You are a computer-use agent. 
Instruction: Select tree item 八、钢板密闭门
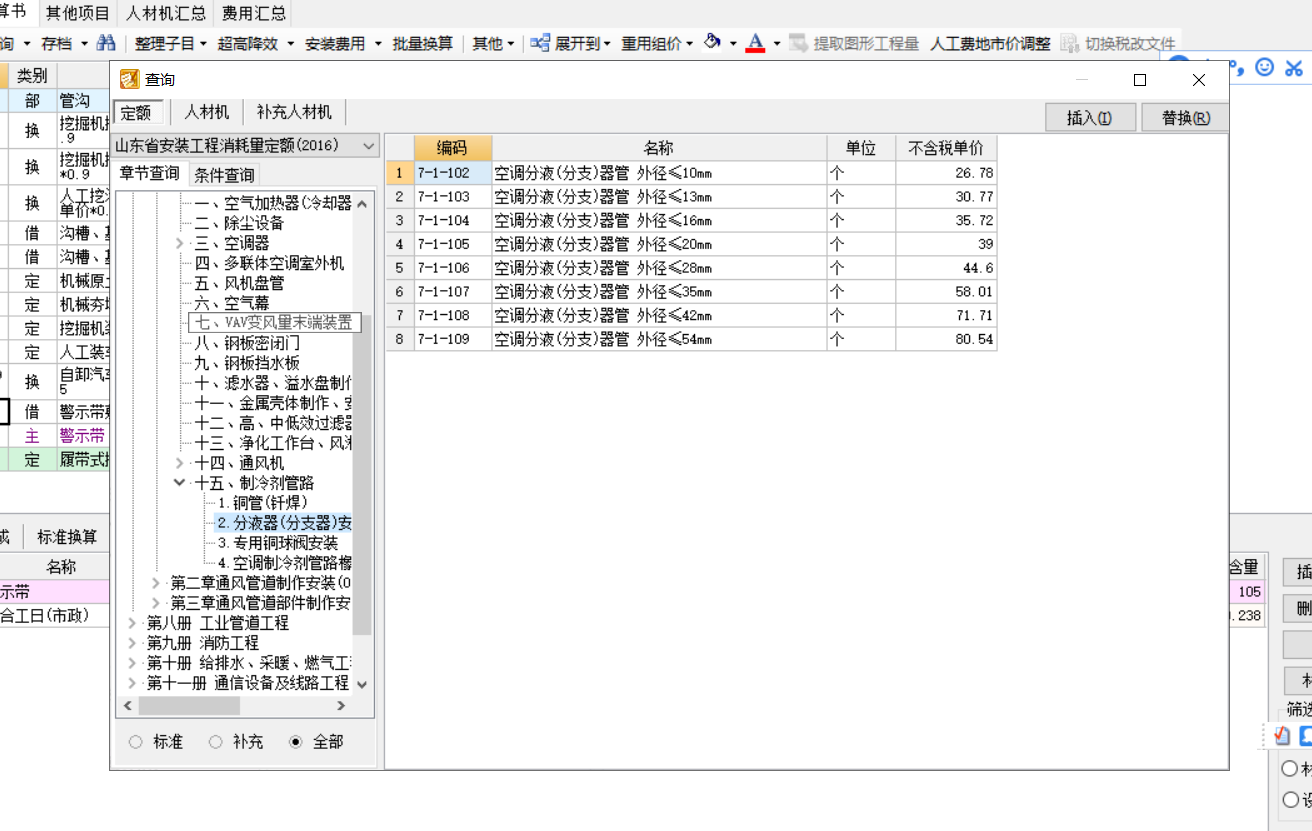(x=246, y=343)
